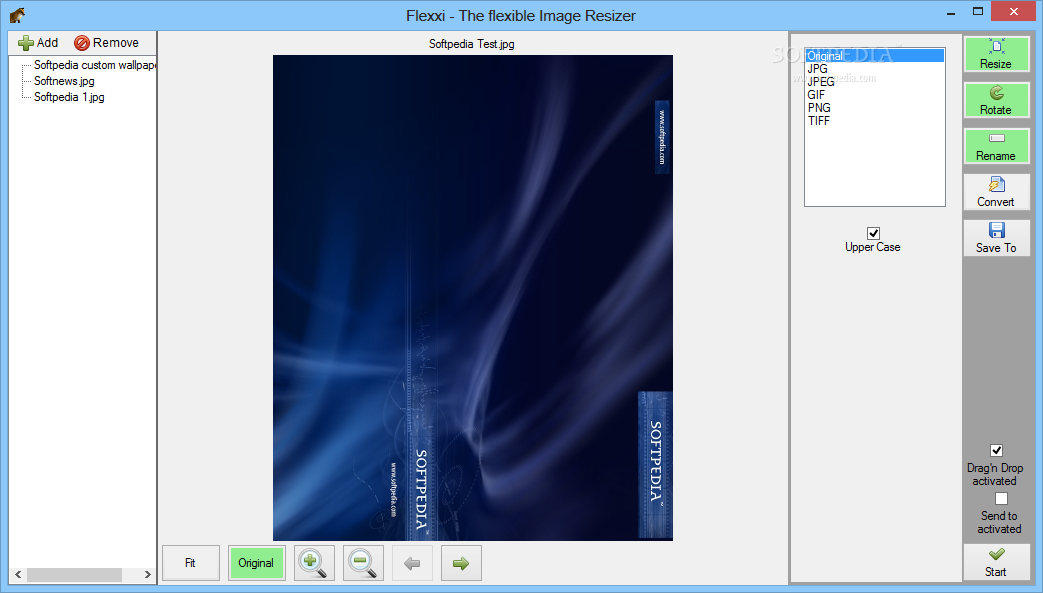This screenshot has width=1043, height=593.
Task: Zoom out with the minus magnifier icon
Action: (363, 563)
